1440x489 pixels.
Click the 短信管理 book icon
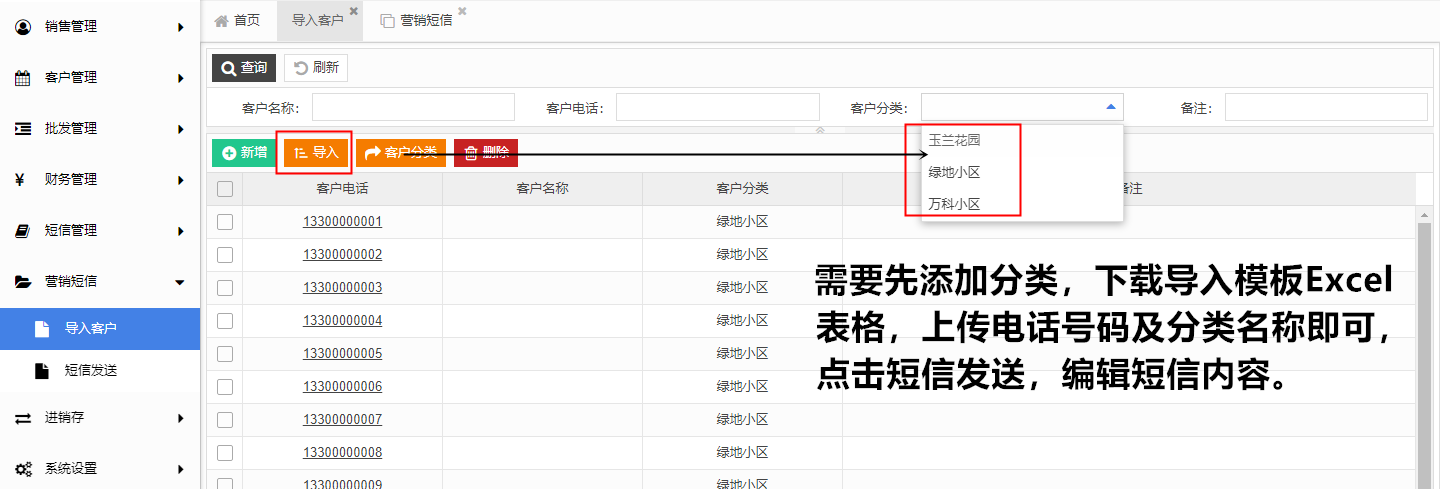click(22, 231)
